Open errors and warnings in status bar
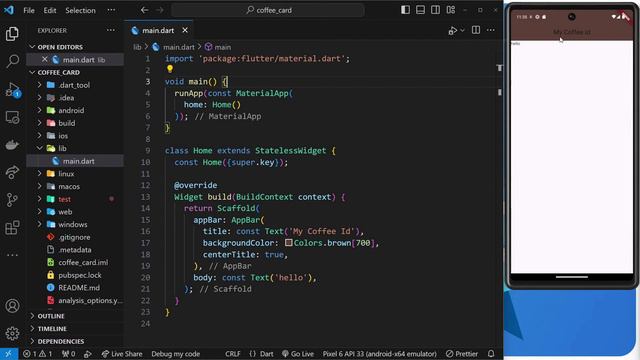This screenshot has width=640, height=360. tap(38, 354)
